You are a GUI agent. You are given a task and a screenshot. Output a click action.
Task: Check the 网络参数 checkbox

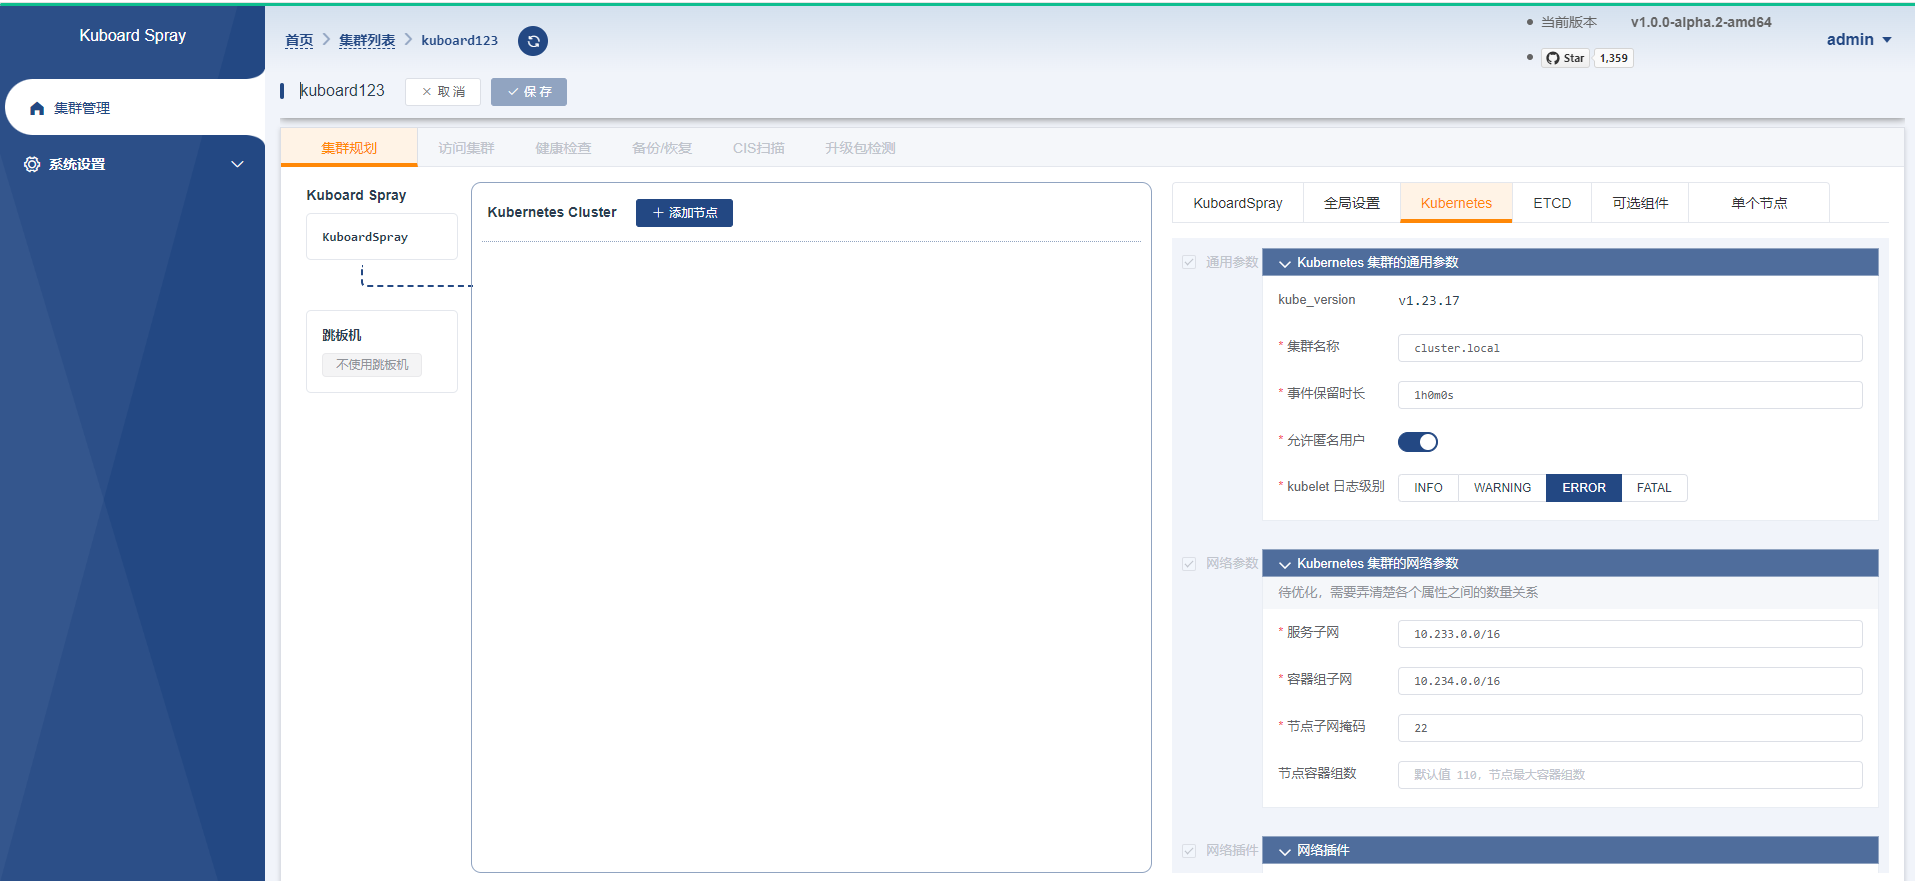tap(1189, 564)
